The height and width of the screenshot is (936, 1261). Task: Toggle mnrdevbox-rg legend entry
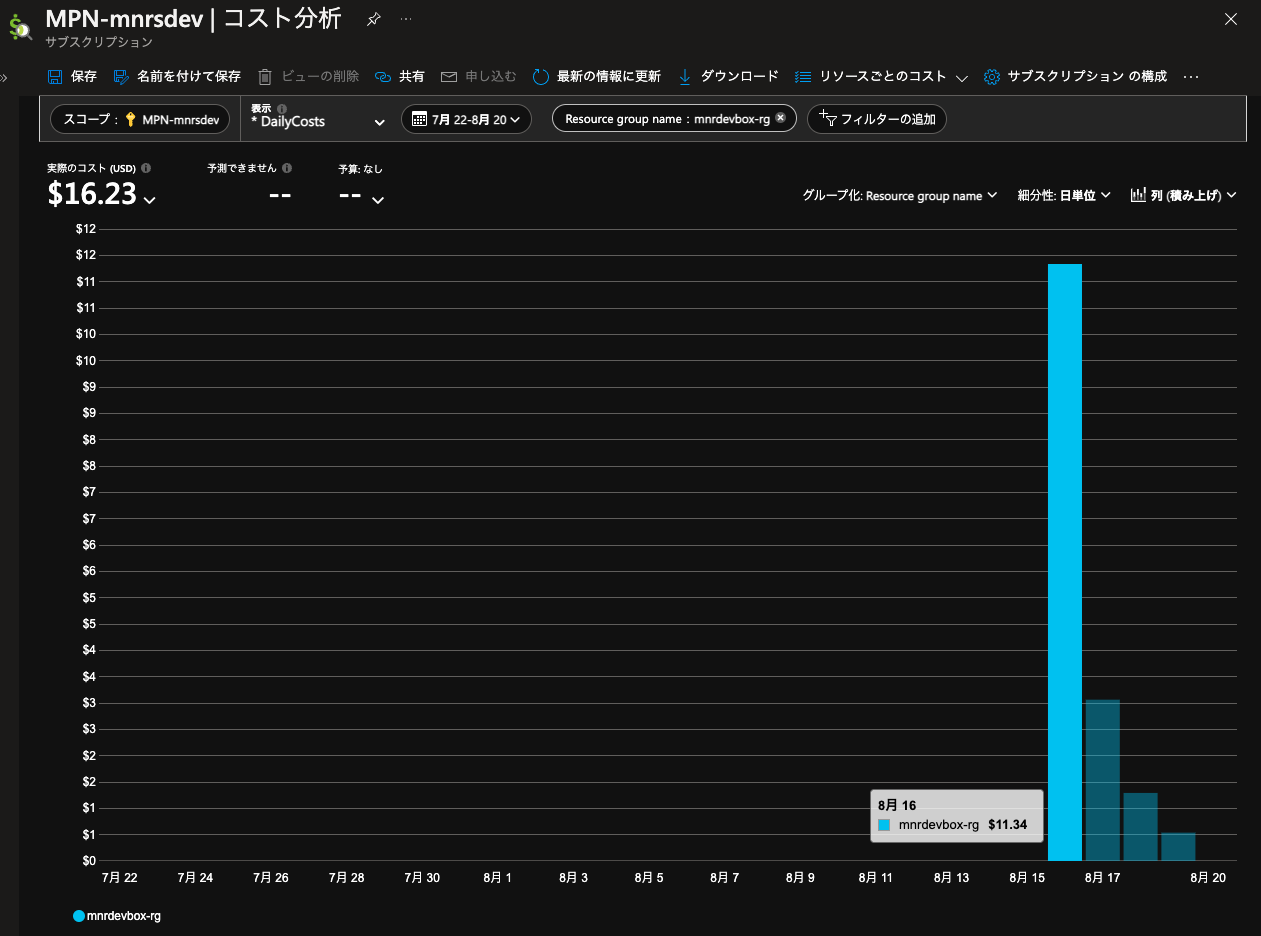[x=118, y=915]
